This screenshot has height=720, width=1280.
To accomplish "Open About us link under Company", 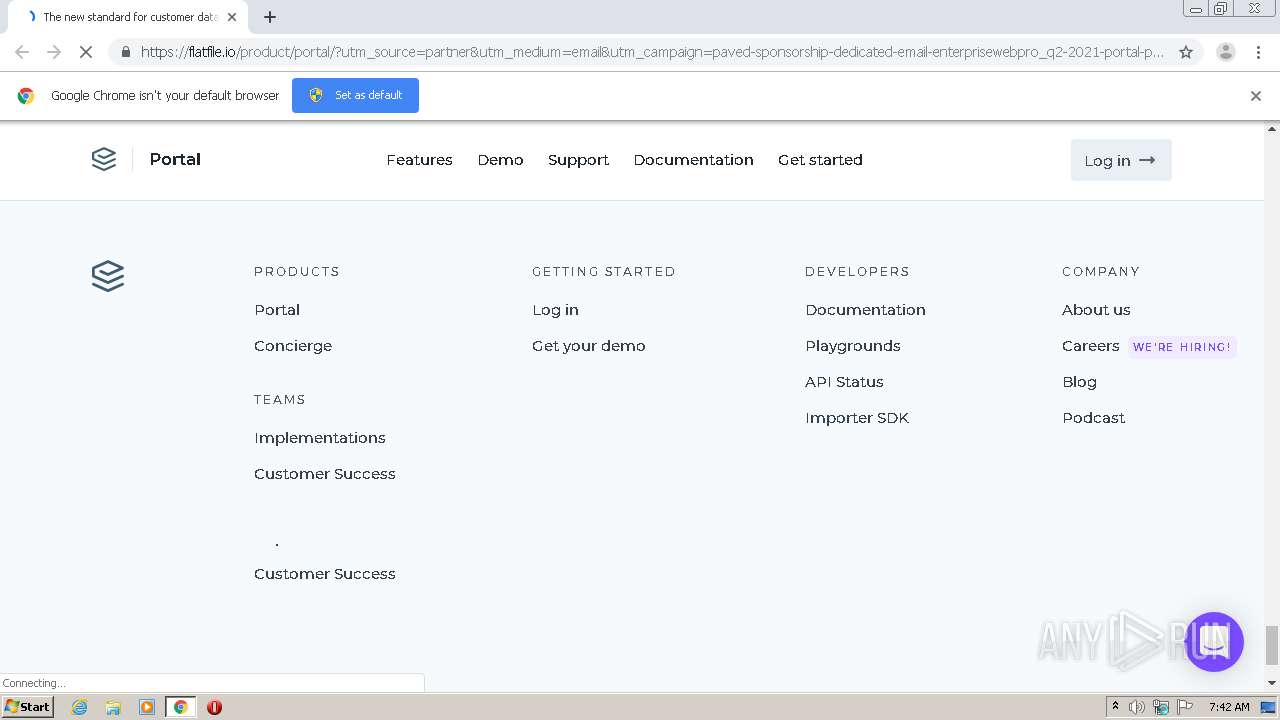I will click(1096, 310).
